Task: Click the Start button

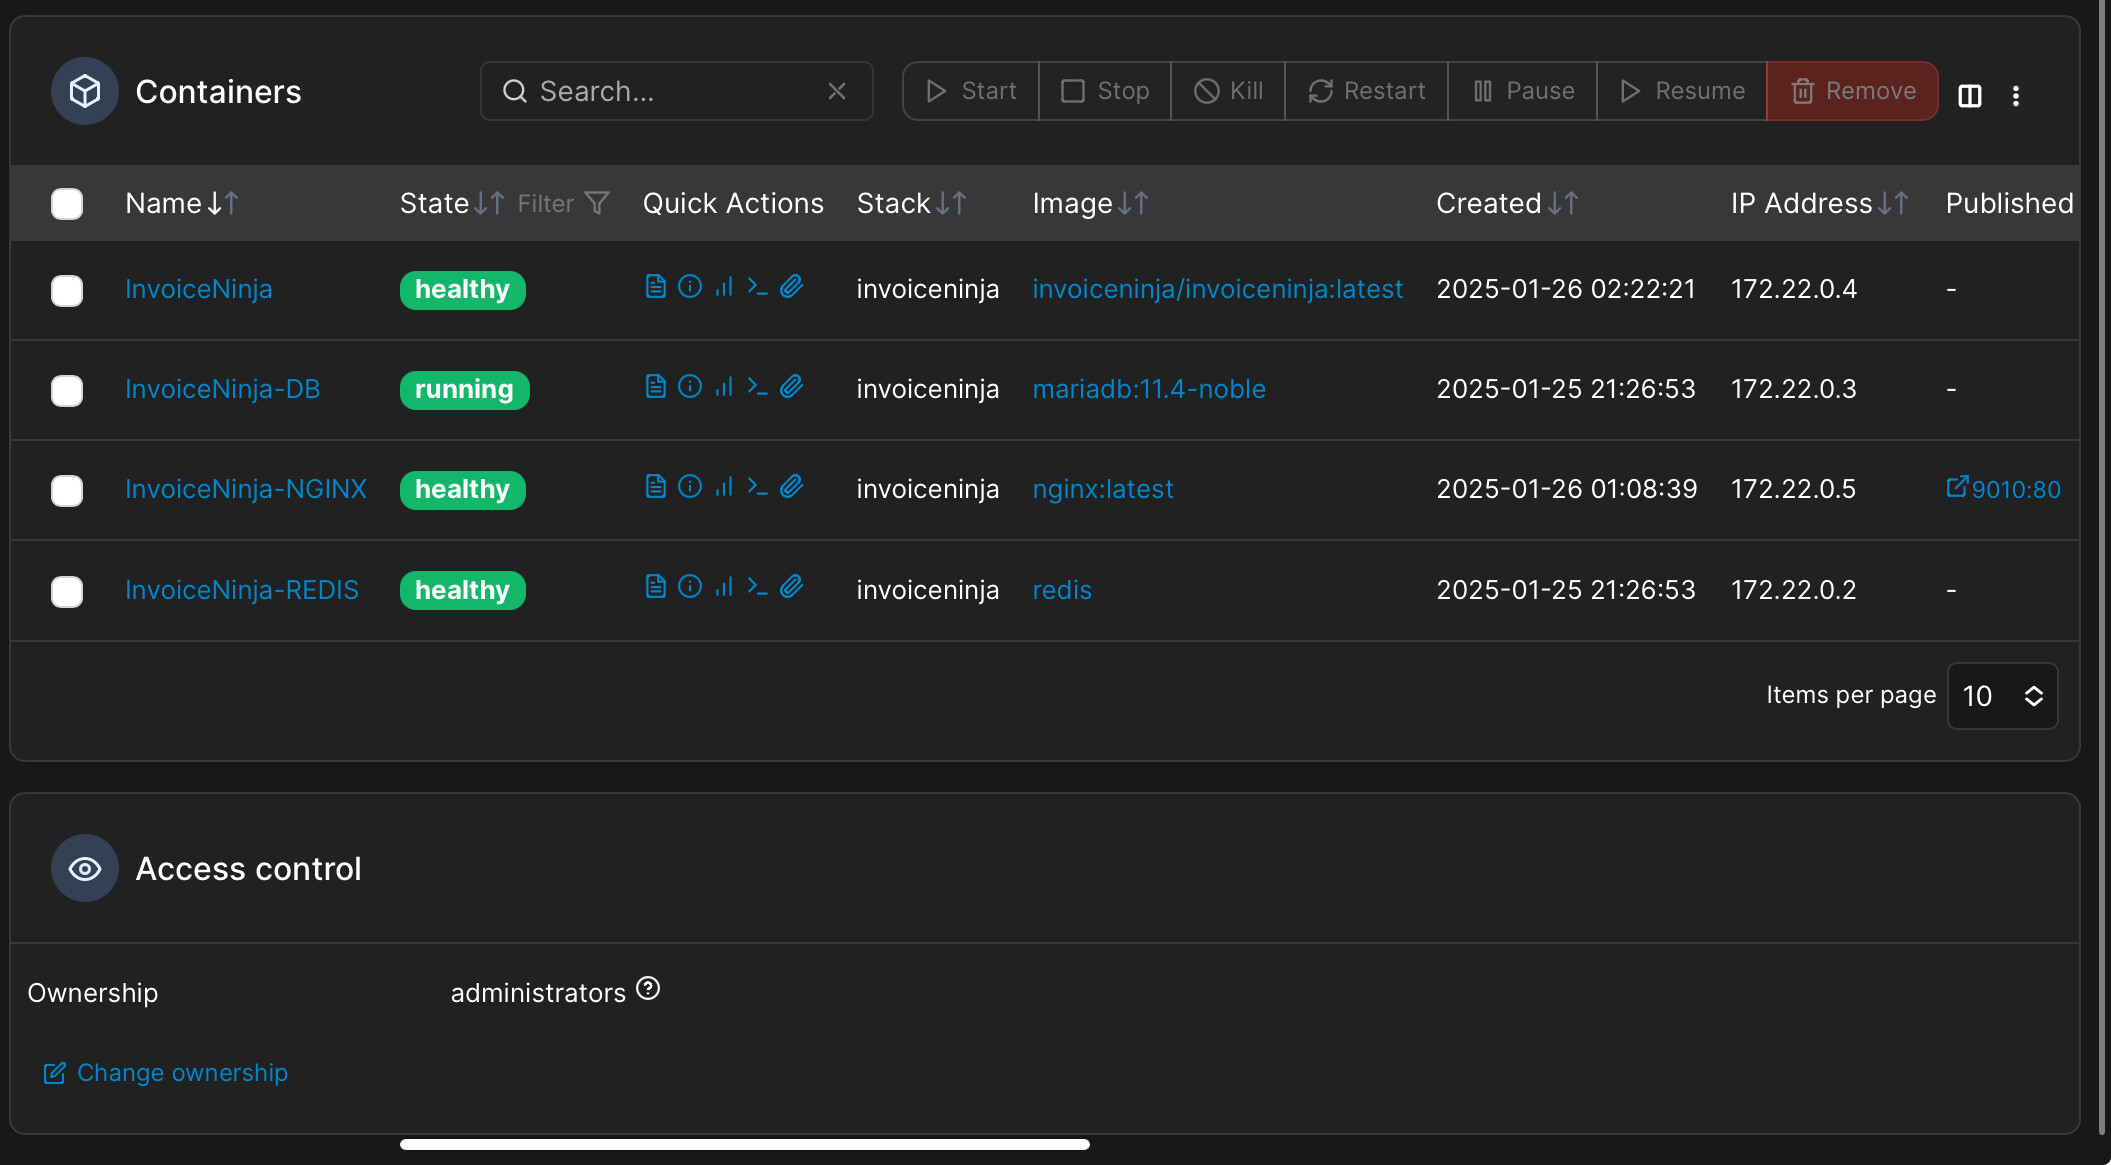Action: [971, 91]
